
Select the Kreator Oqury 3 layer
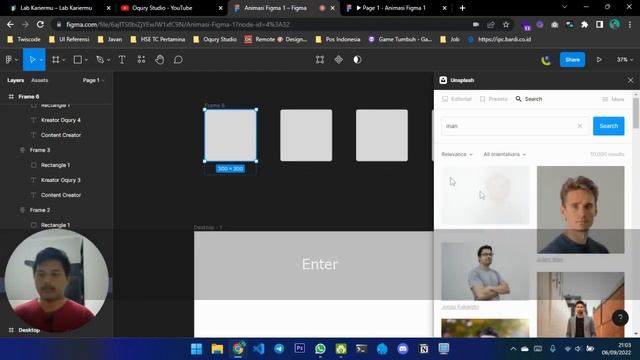coord(60,180)
